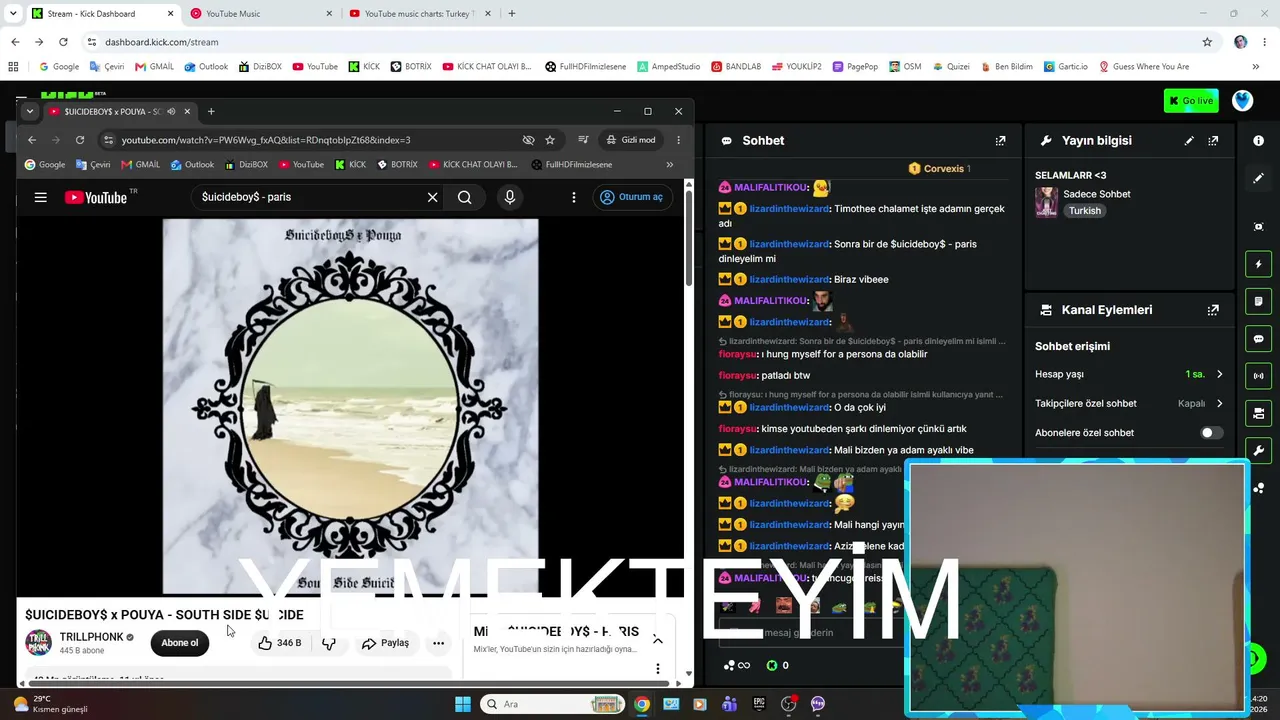Select the lightning bolt icon in Kick's sidebar
Screen dimensions: 1280x720
pos(1258,264)
